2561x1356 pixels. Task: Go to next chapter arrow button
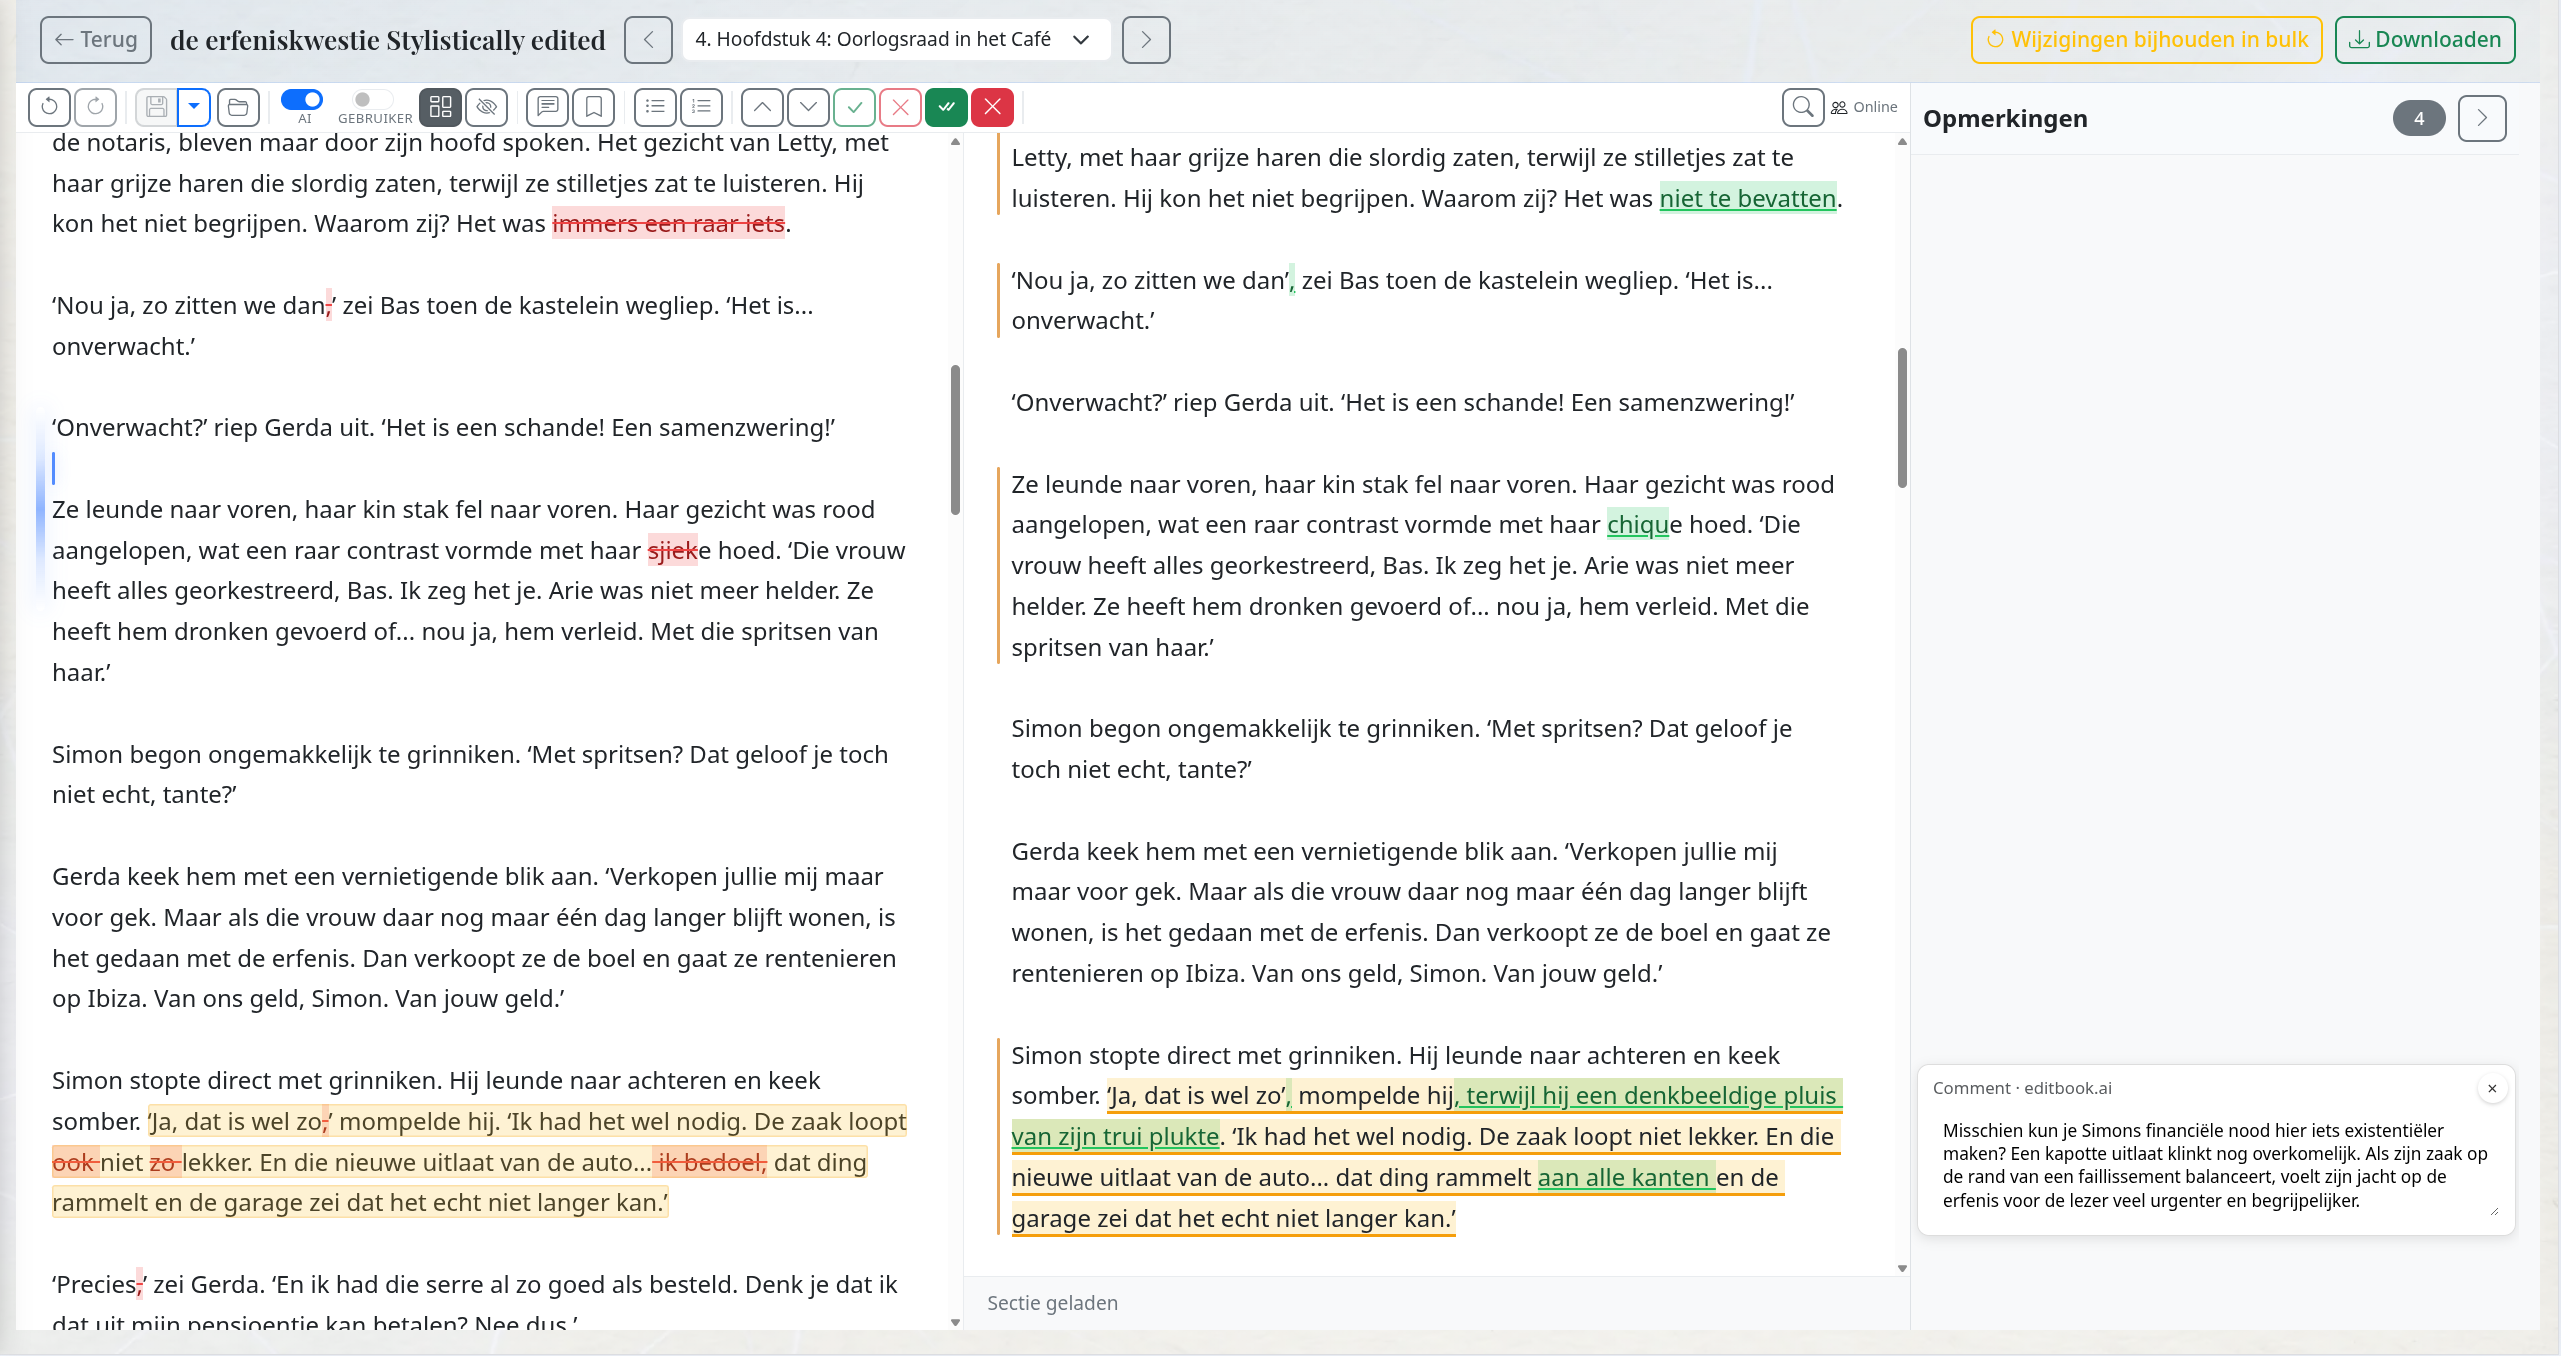[x=1146, y=40]
